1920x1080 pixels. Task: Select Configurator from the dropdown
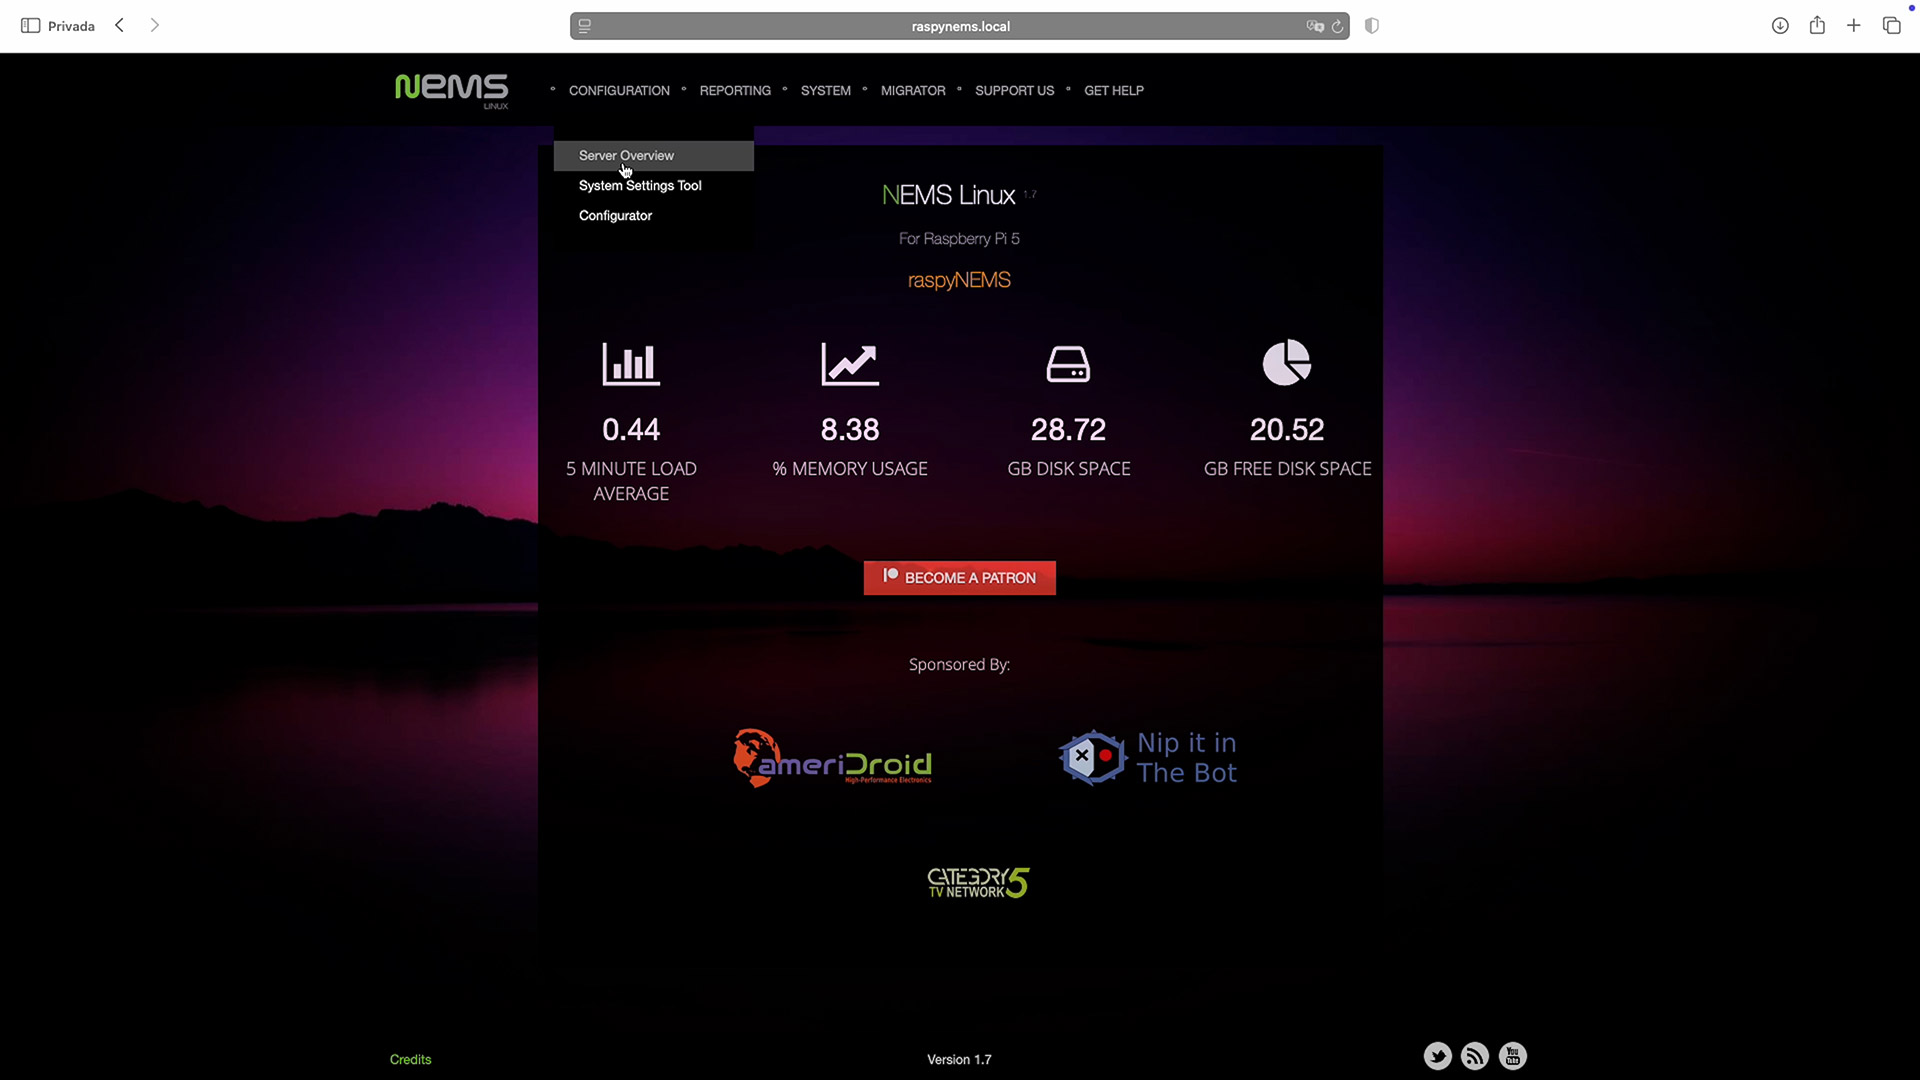click(654, 216)
